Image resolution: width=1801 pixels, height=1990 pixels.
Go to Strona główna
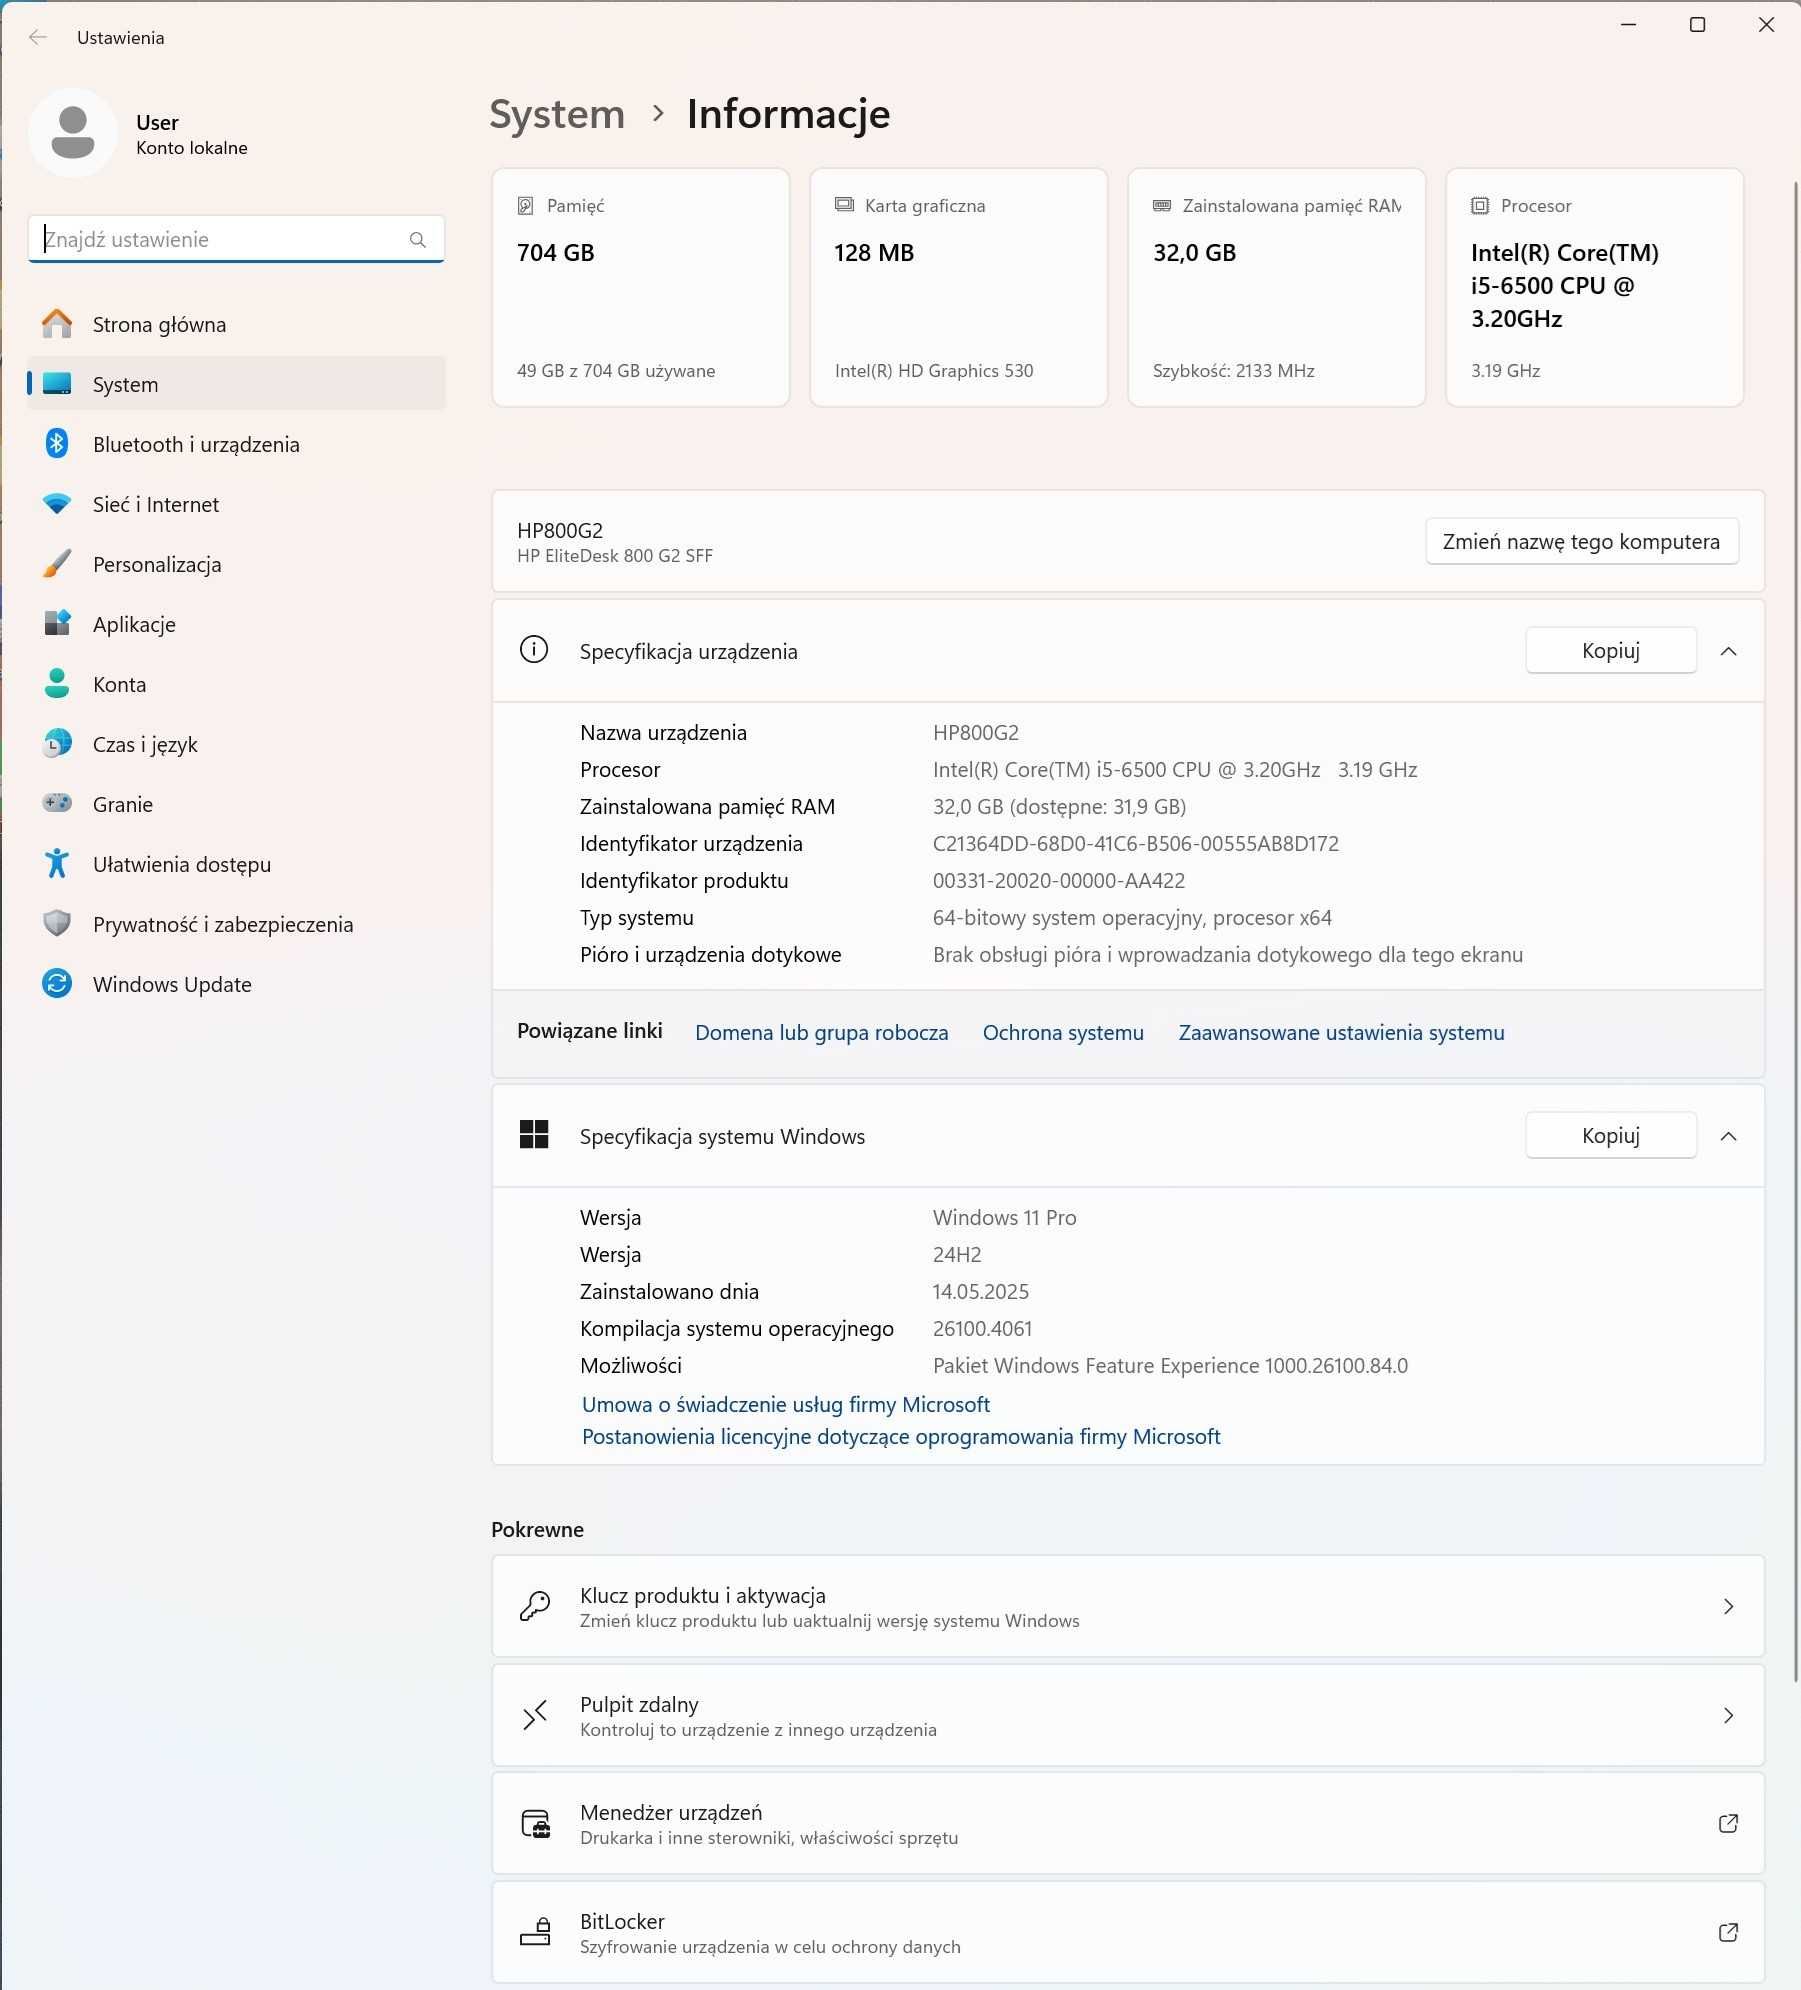tap(236, 324)
